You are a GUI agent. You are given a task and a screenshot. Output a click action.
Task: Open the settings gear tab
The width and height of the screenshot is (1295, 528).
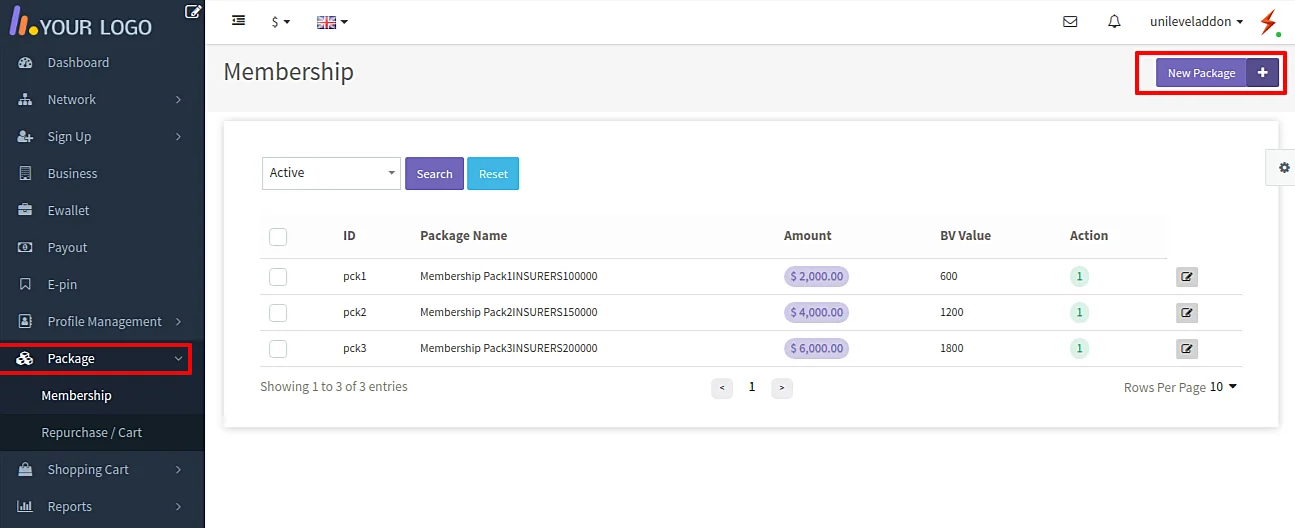1284,167
